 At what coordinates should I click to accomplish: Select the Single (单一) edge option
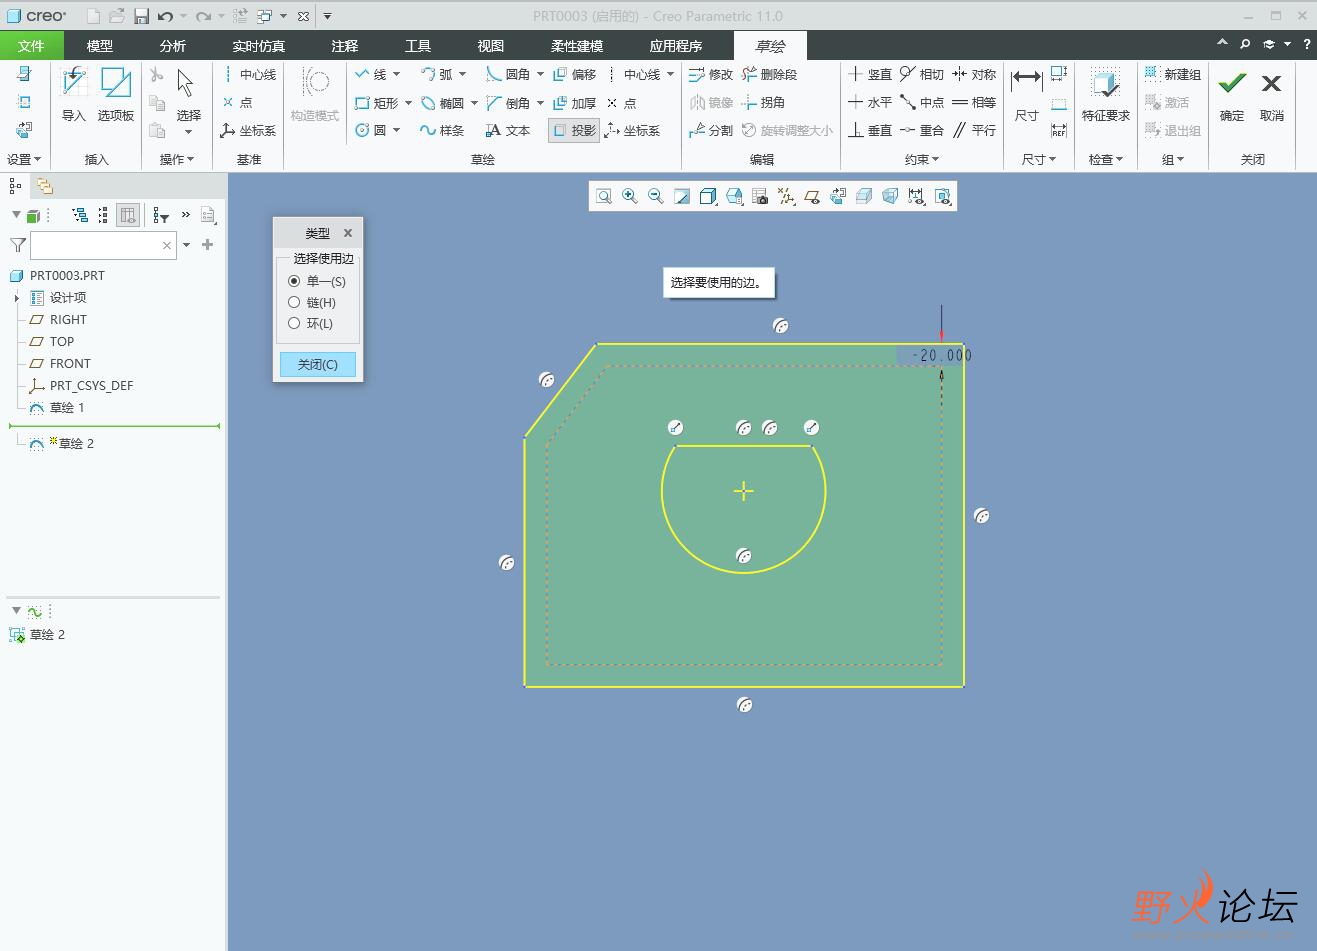(317, 281)
